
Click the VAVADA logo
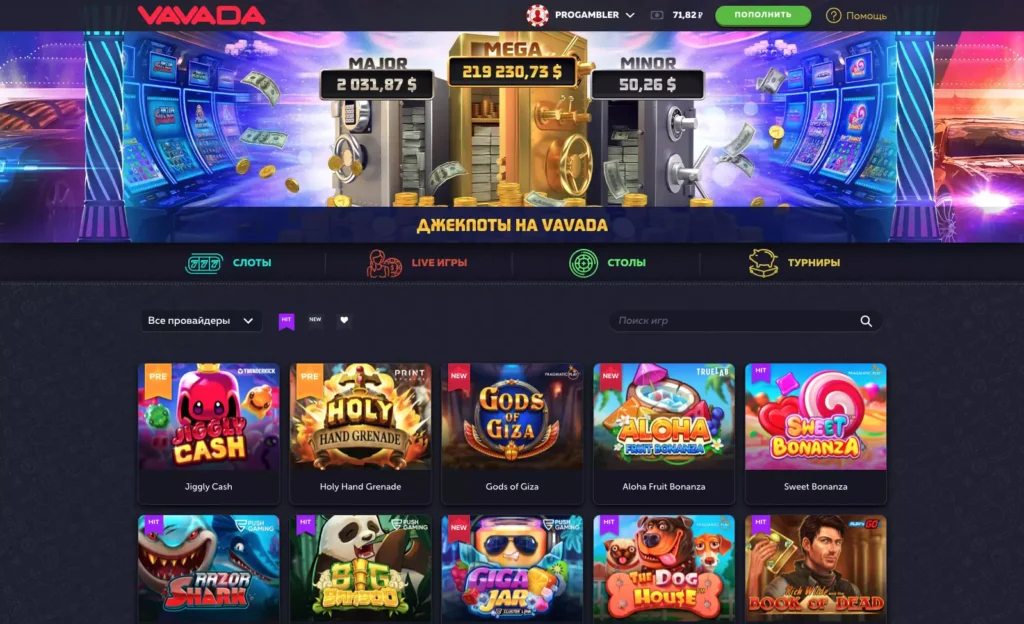(x=201, y=15)
